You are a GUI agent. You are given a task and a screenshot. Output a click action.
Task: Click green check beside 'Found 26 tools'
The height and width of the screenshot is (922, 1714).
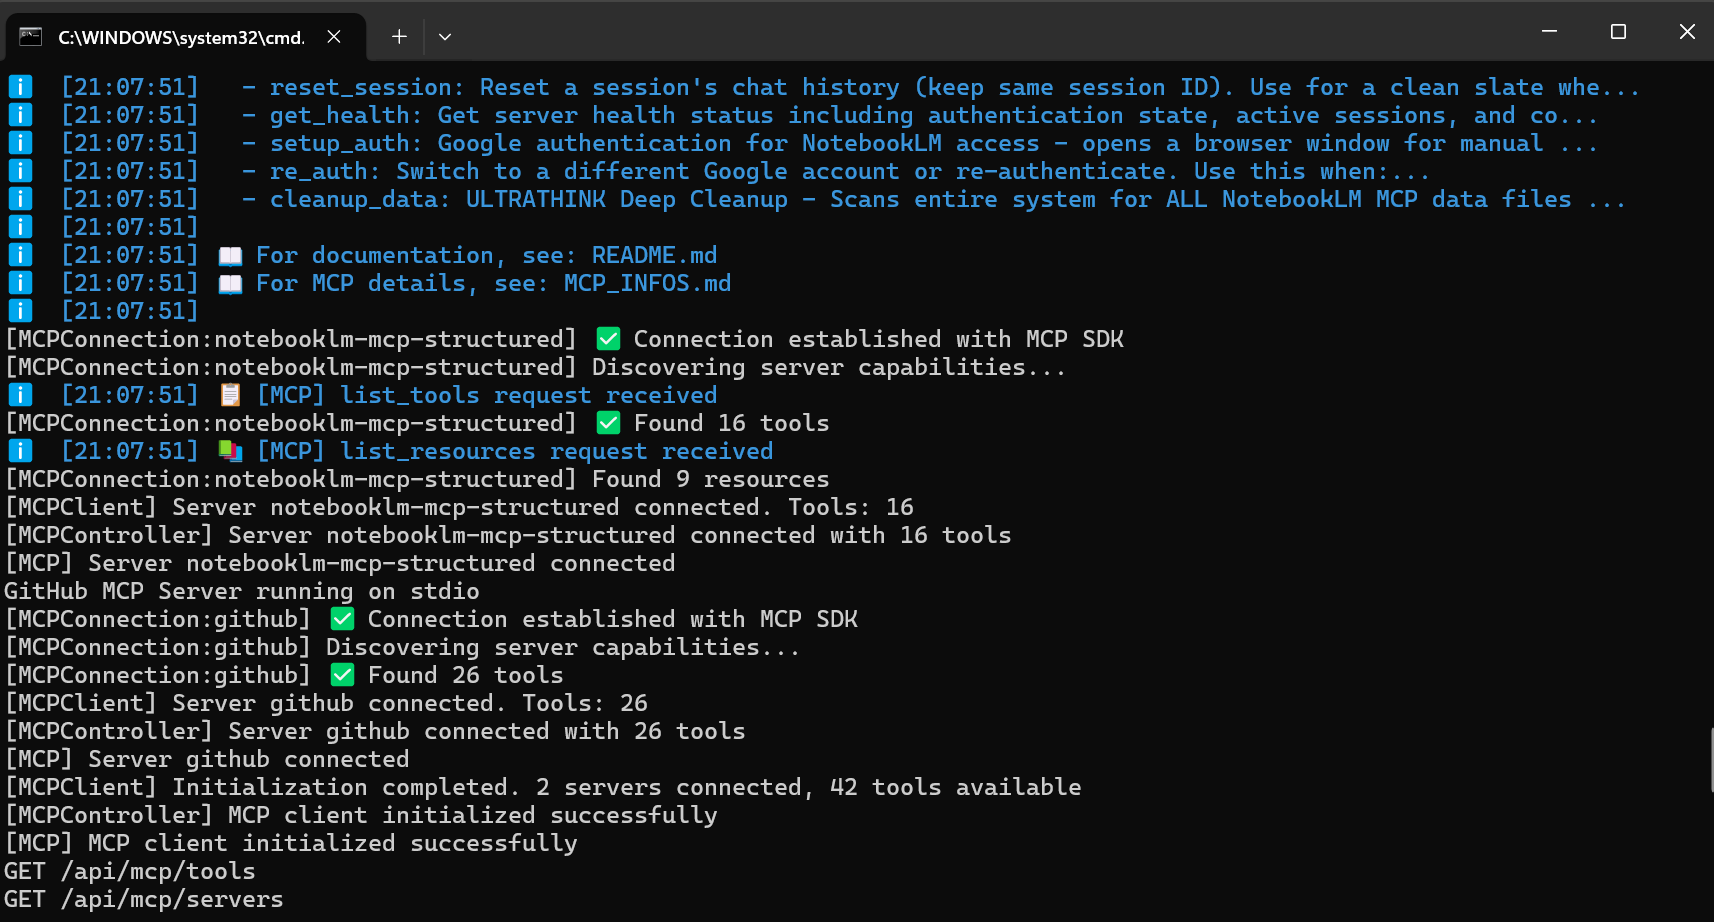tap(342, 675)
